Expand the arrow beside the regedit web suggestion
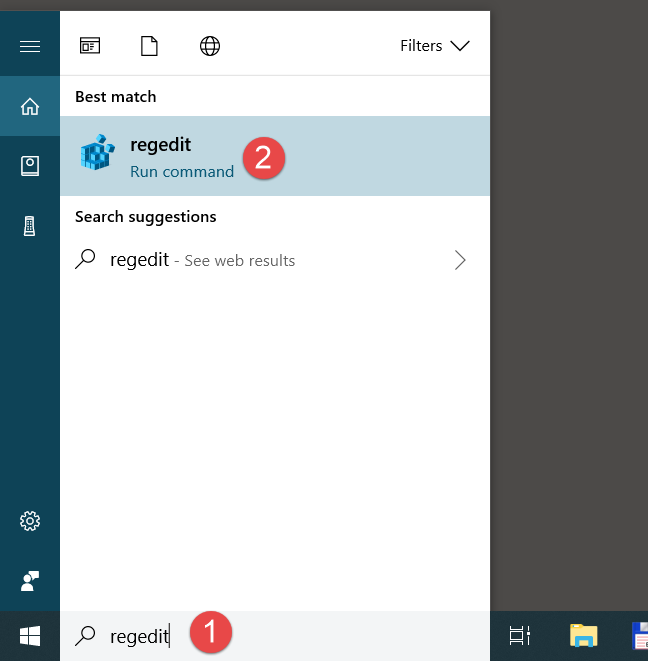 (x=460, y=260)
